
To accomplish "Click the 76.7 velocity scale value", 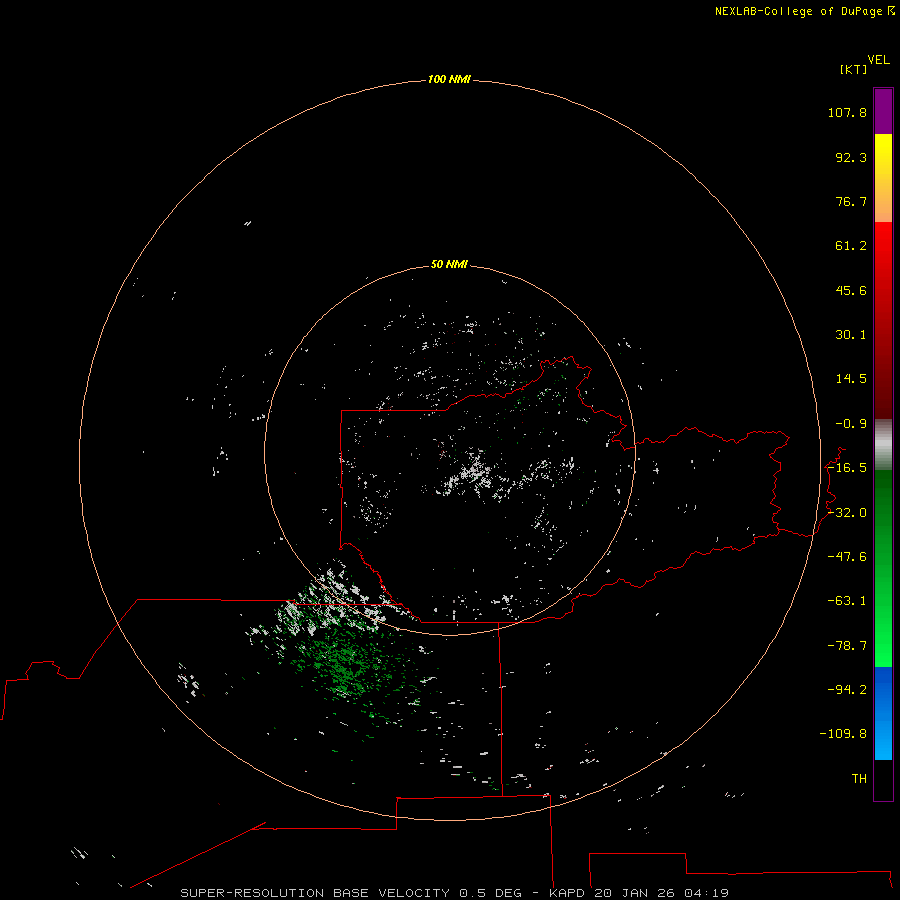I will click(x=851, y=201).
